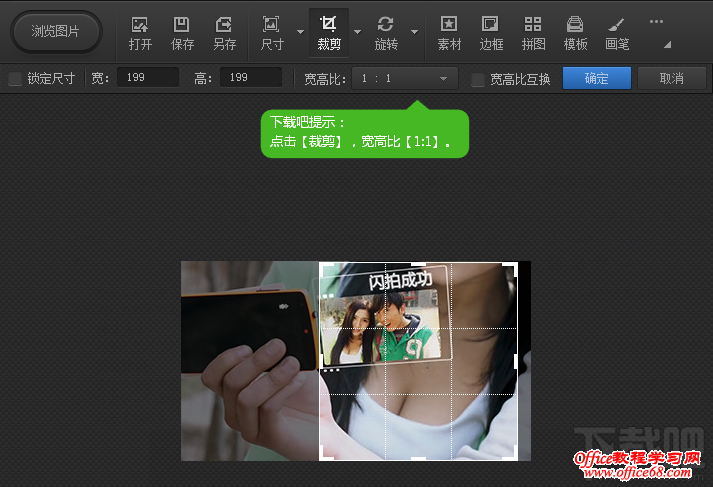This screenshot has height=487, width=713.
Task: Click the 保存 (Save) icon
Action: tap(182, 32)
